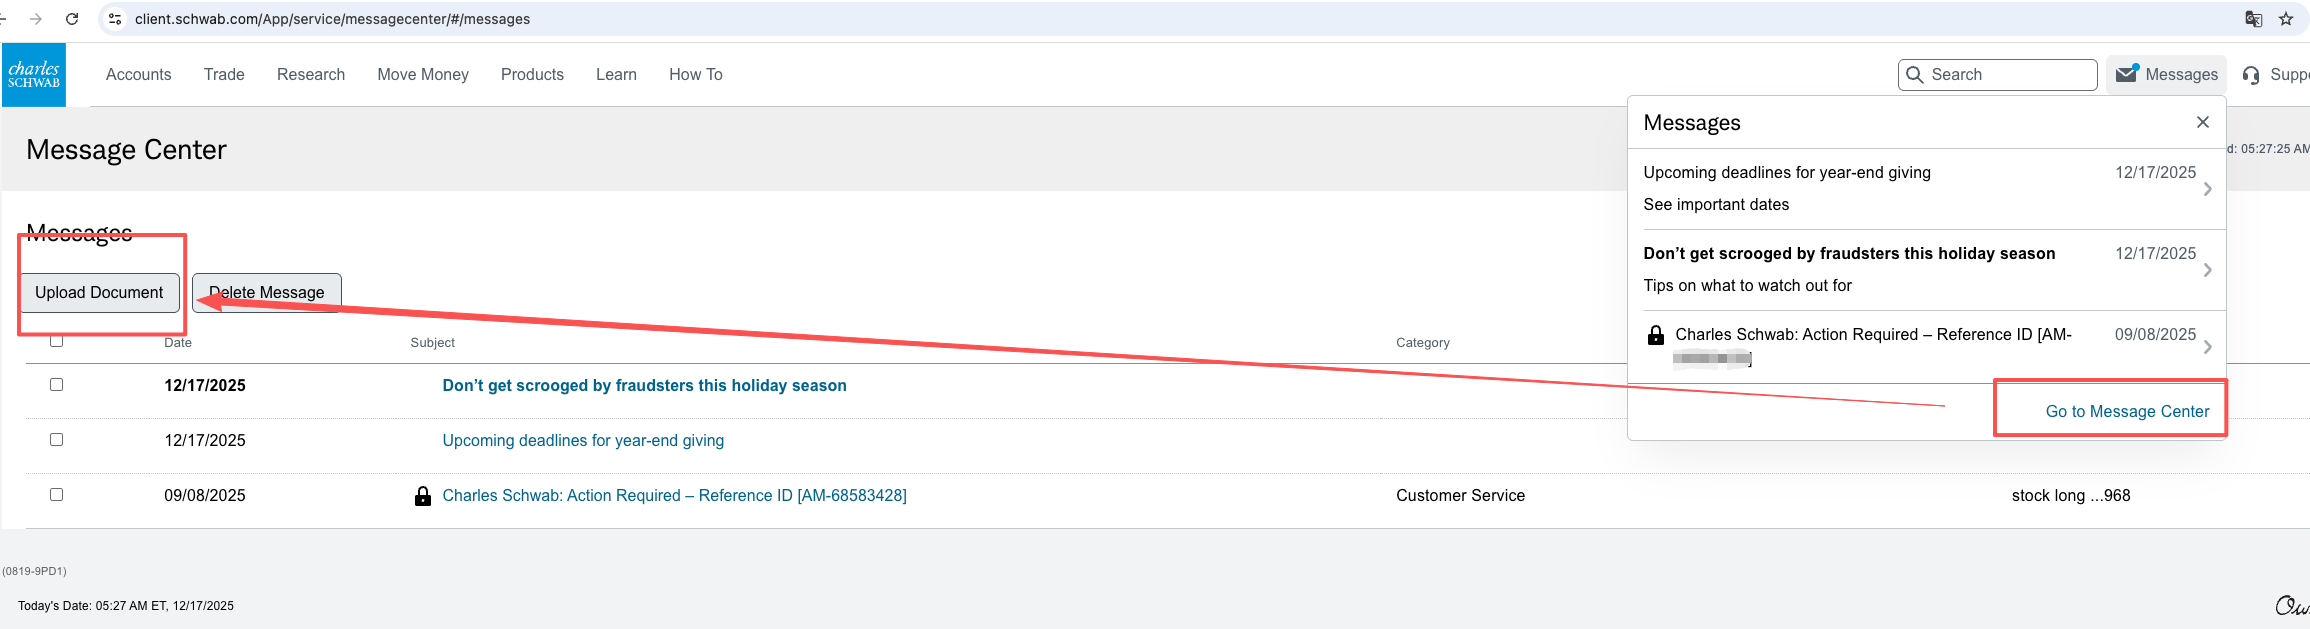Click the Upload Document button
The image size is (2310, 629).
100,293
